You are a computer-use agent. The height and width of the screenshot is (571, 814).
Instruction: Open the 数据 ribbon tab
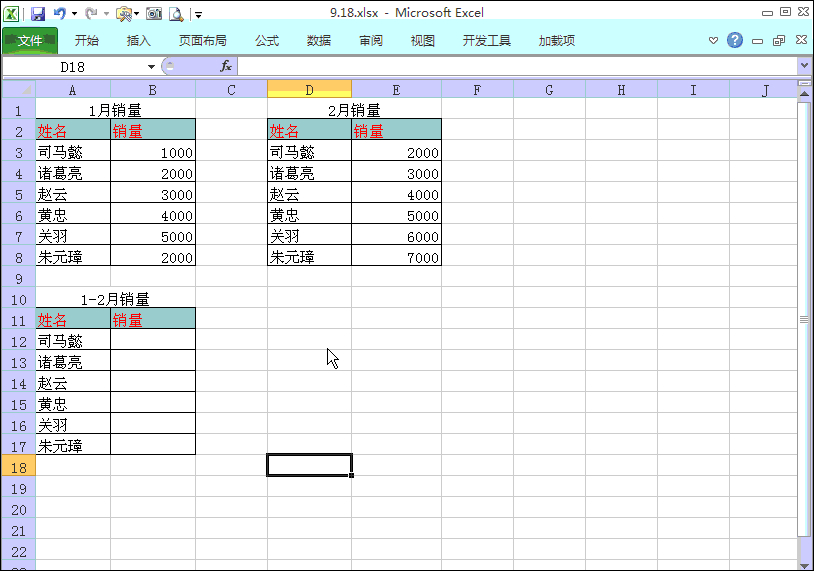[319, 40]
